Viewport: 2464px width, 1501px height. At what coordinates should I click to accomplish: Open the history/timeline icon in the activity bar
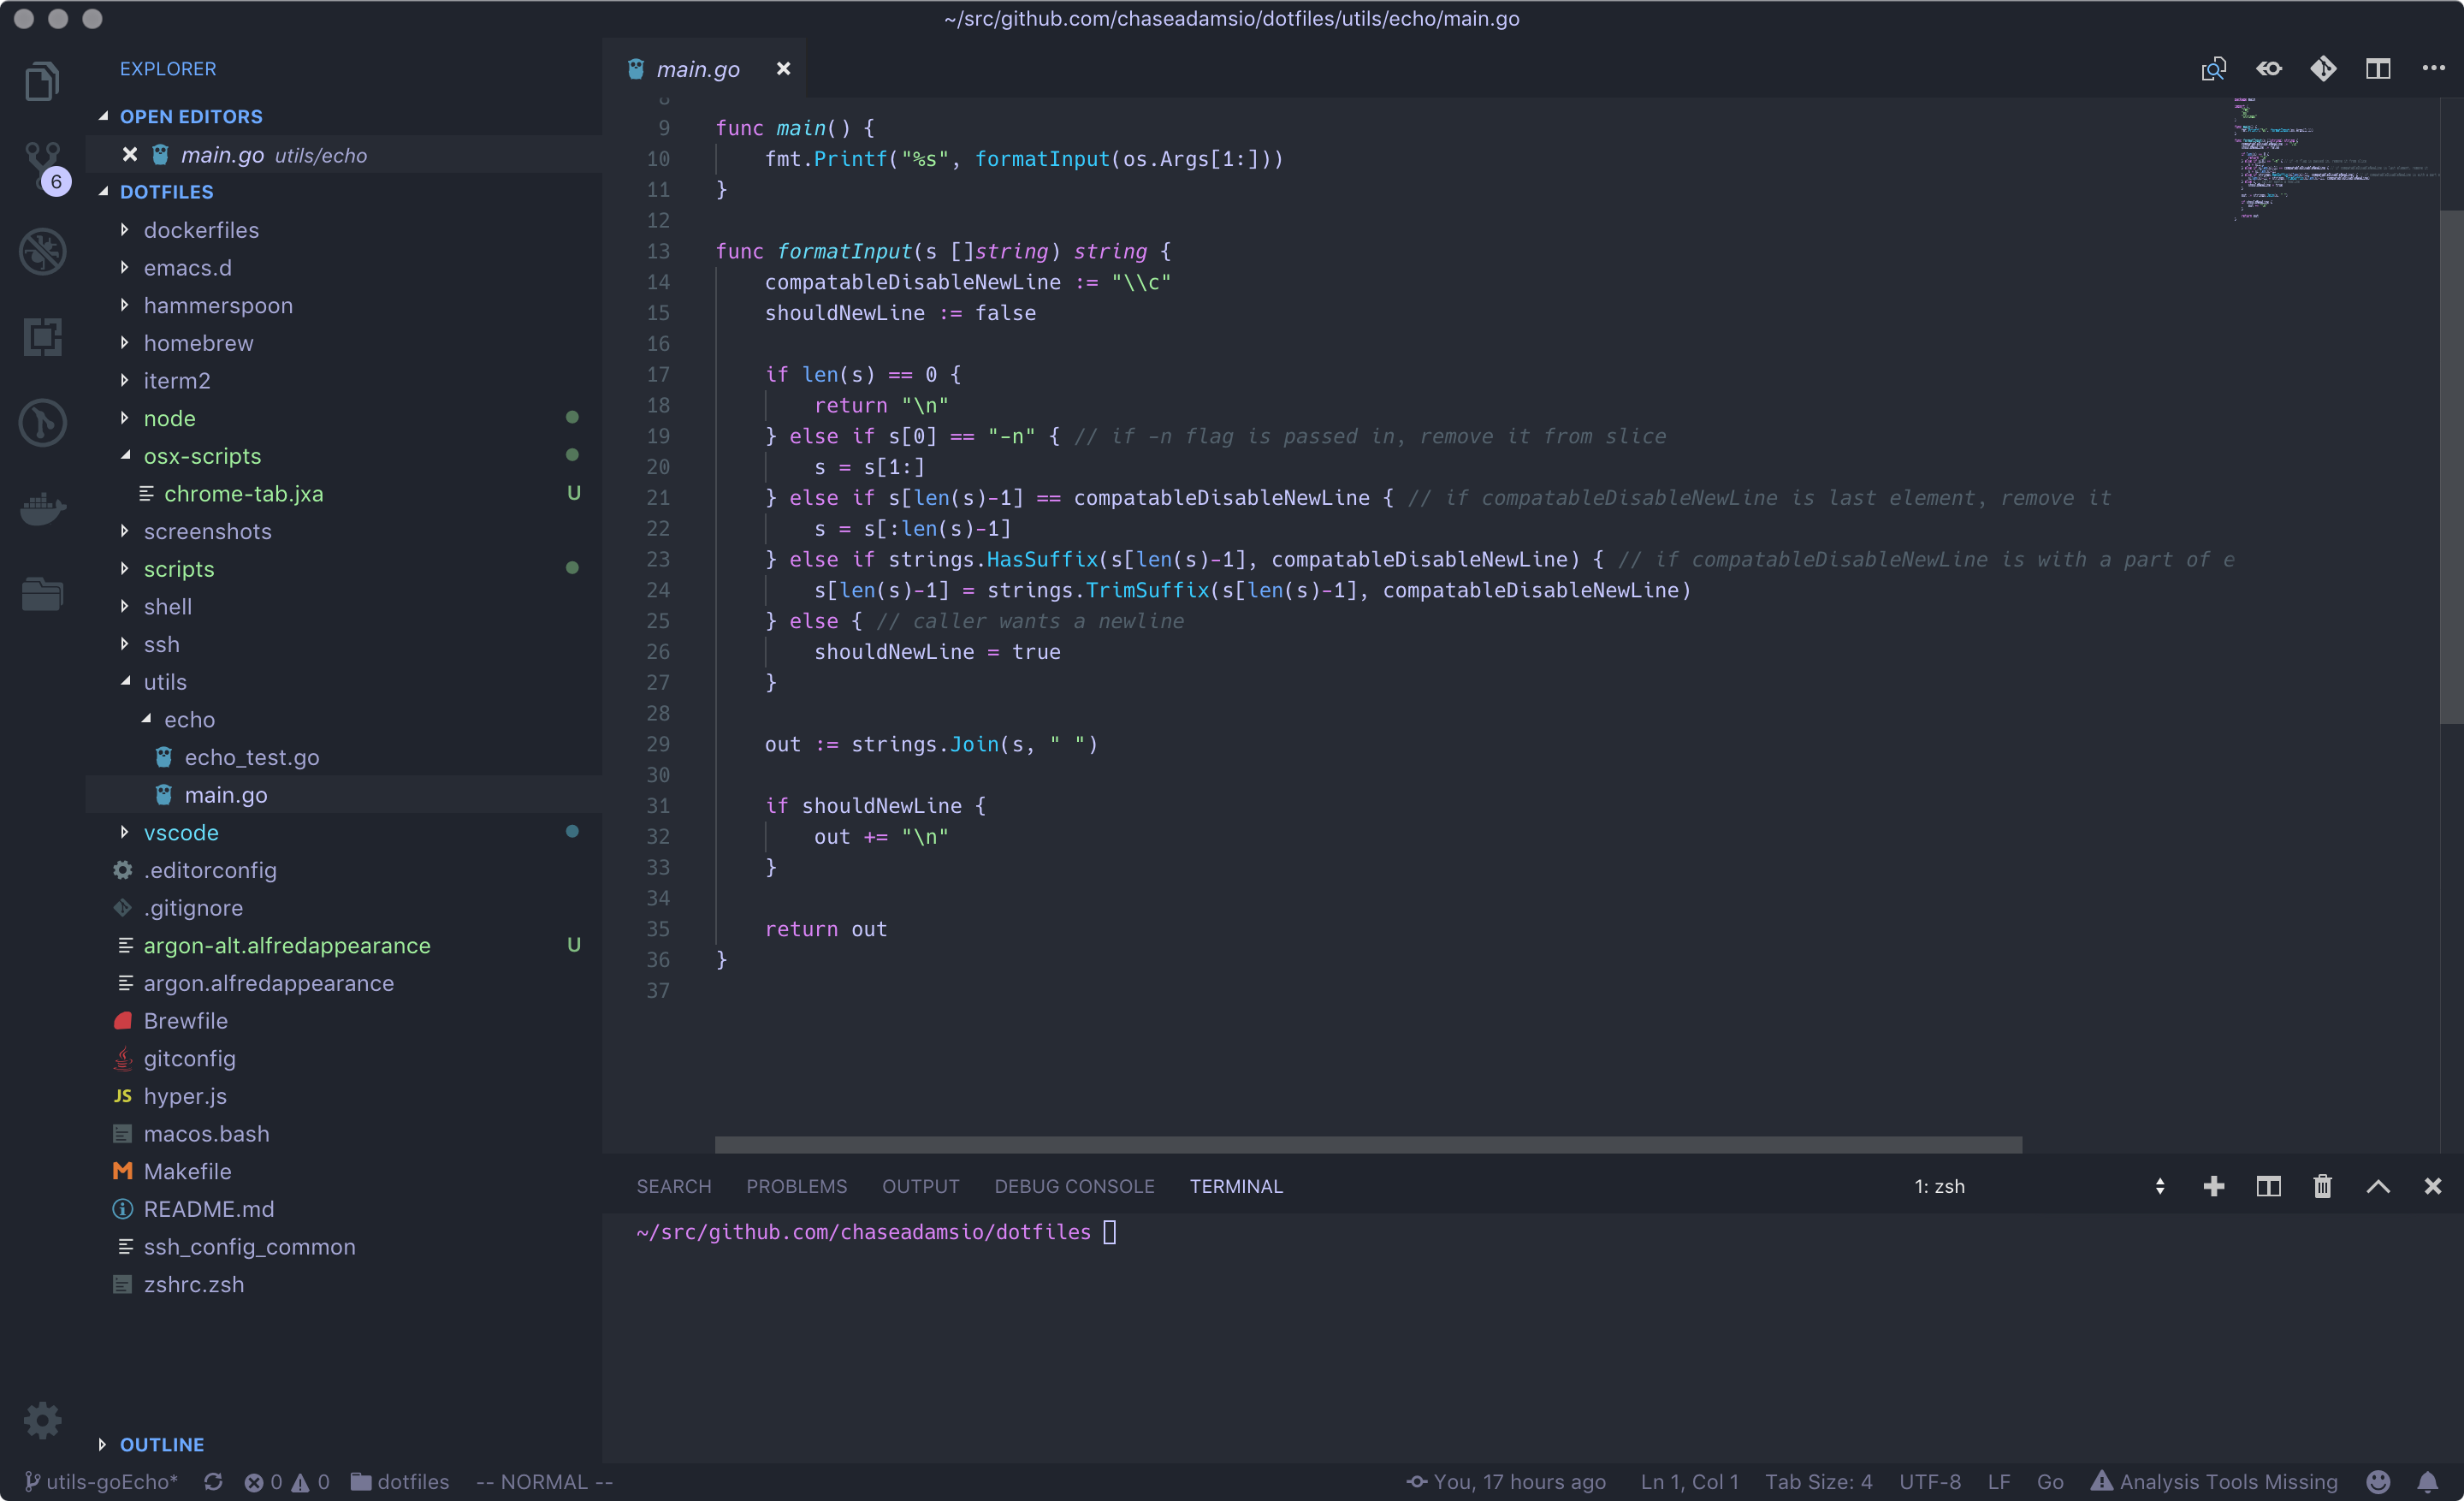(42, 422)
